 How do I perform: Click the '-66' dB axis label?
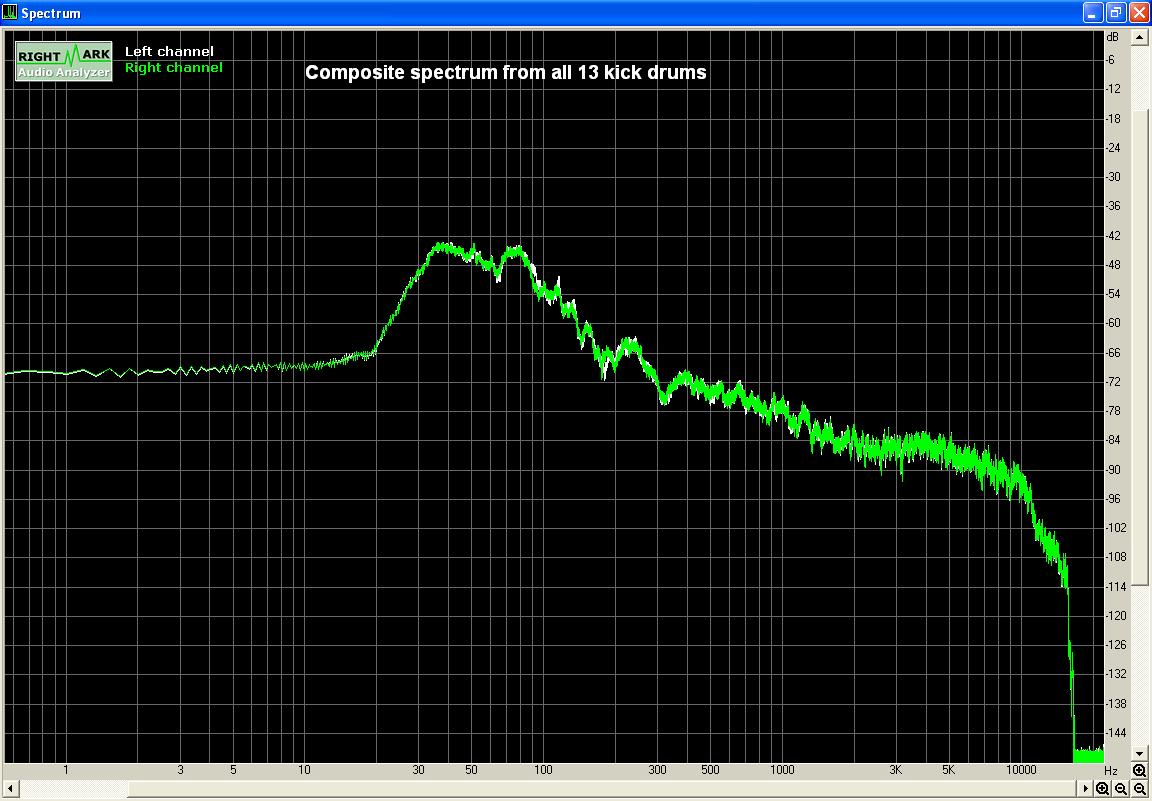tap(1113, 353)
